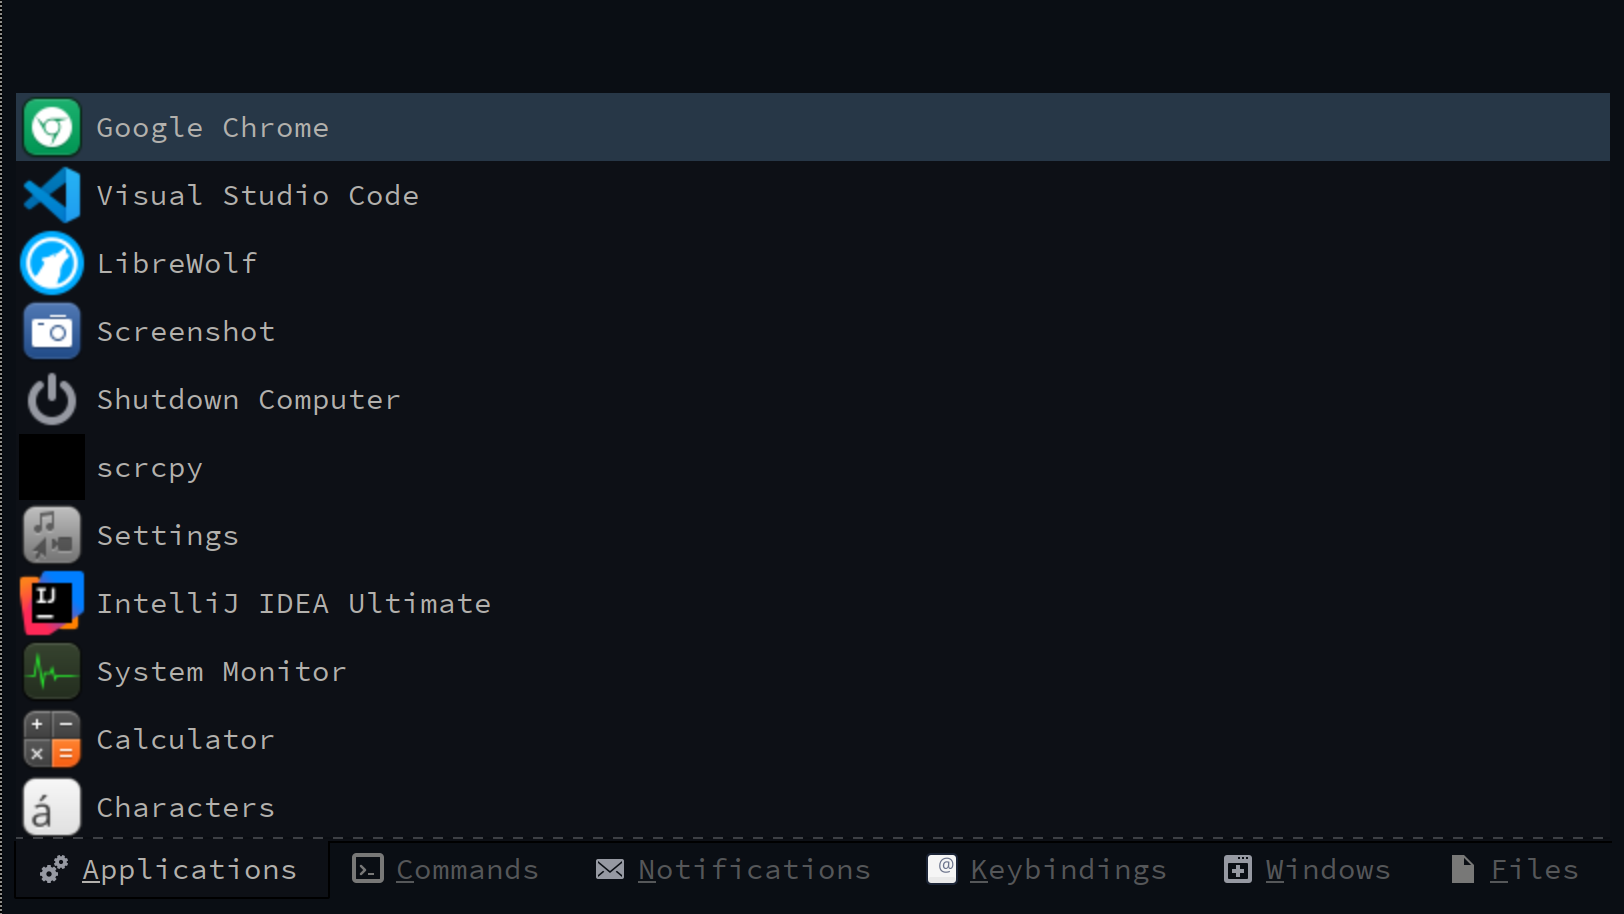Pick the "Settings" list entry
1624x914 pixels.
click(x=813, y=535)
